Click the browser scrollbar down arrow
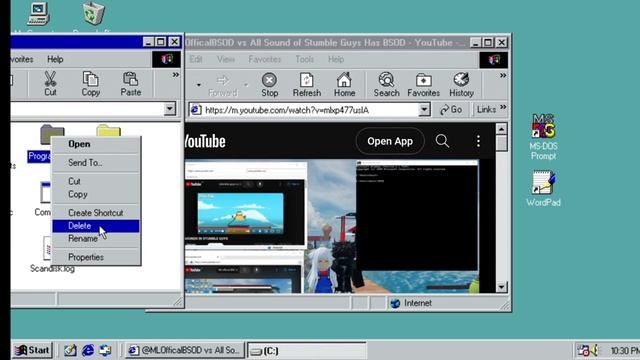The width and height of the screenshot is (640, 360). click(501, 287)
